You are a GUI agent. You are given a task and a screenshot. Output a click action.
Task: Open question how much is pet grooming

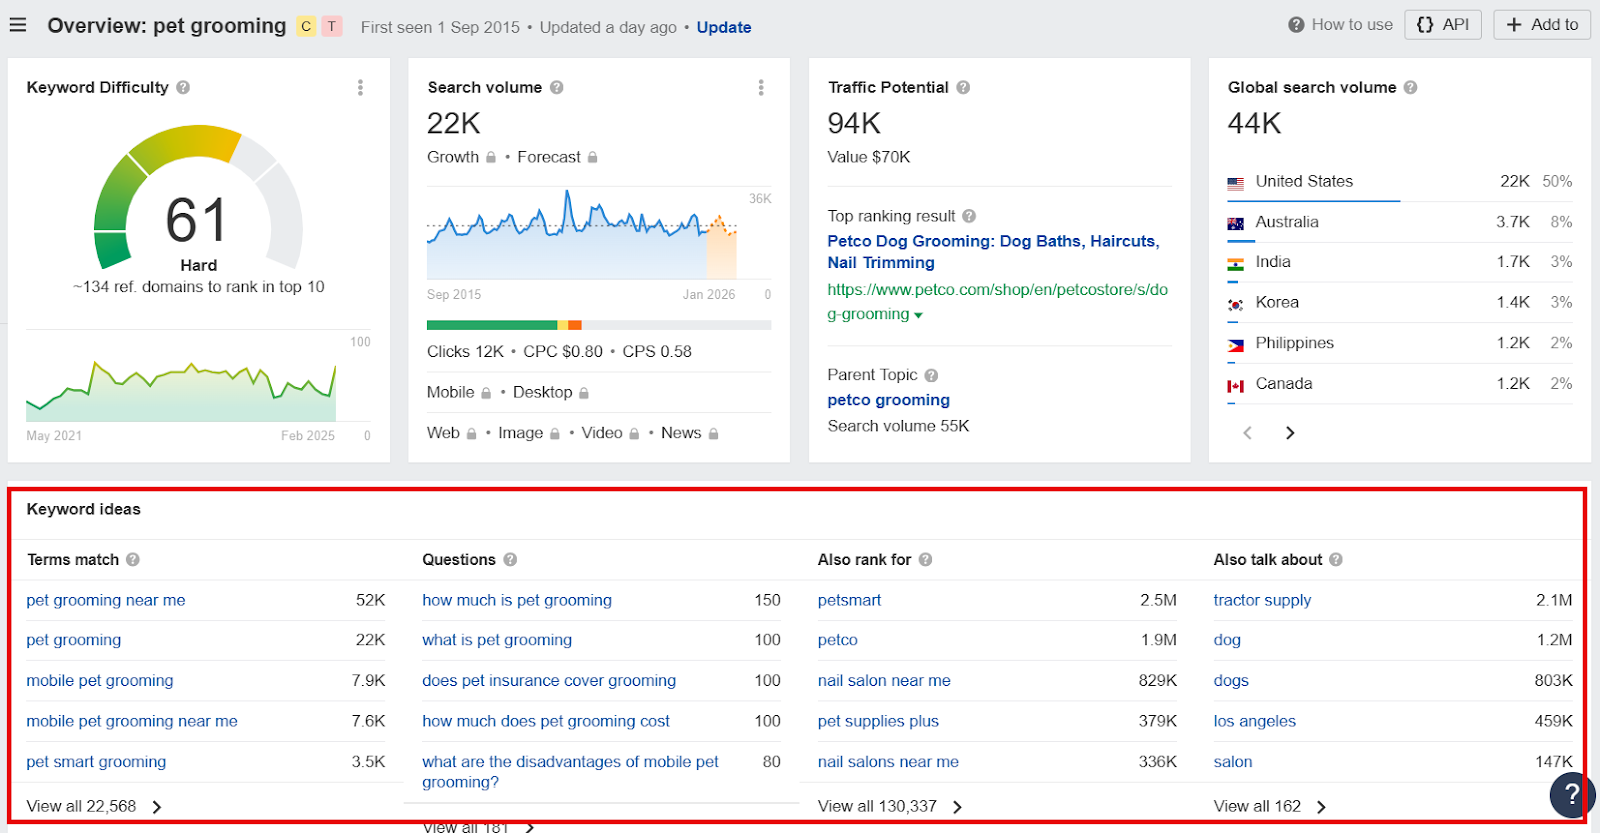click(x=517, y=600)
